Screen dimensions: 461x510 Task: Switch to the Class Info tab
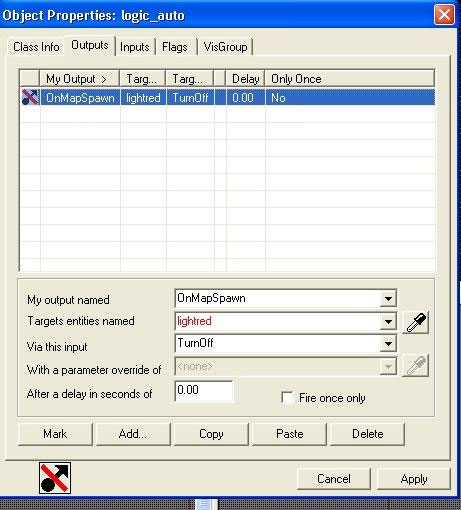[36, 47]
